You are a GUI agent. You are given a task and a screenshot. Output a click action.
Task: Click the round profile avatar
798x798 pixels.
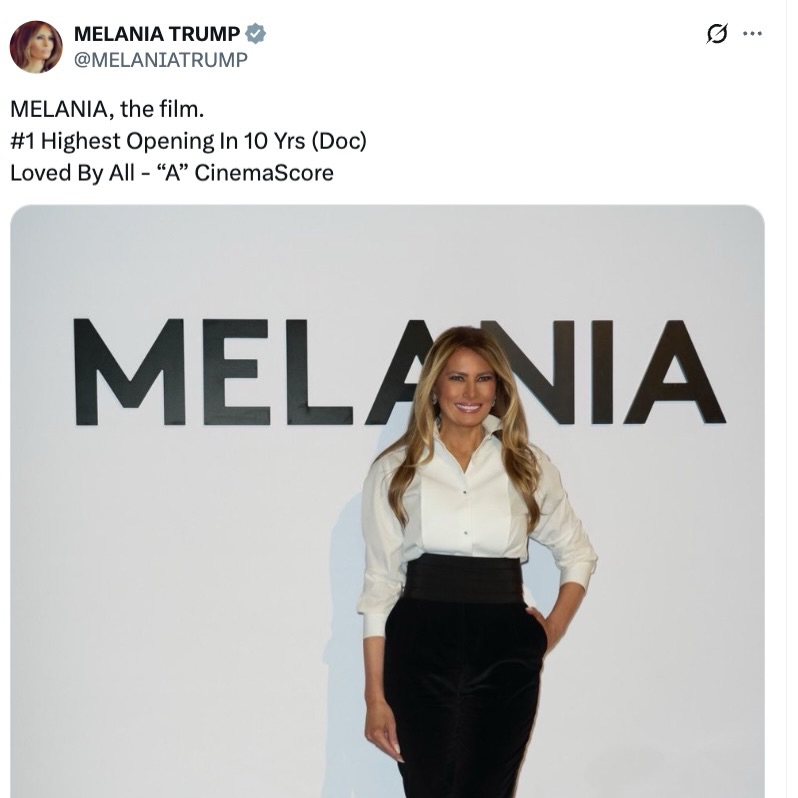tap(36, 47)
